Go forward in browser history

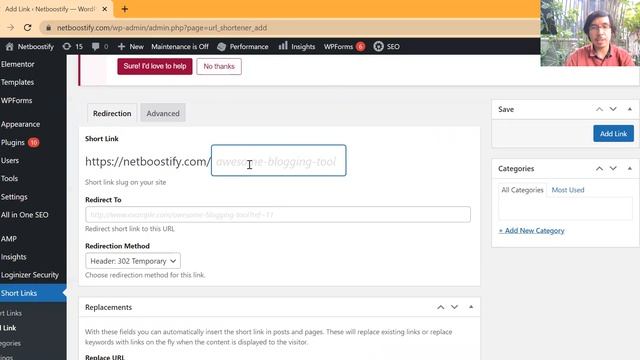point(11,28)
